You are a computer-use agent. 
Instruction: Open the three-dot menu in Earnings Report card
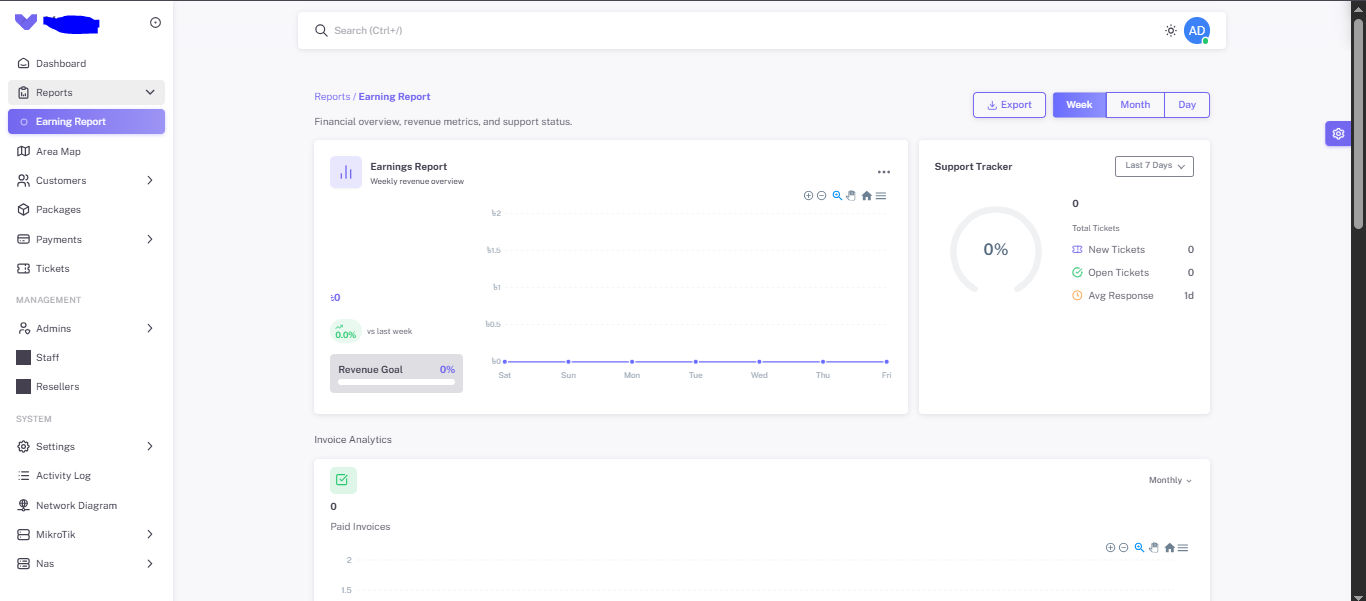tap(883, 172)
